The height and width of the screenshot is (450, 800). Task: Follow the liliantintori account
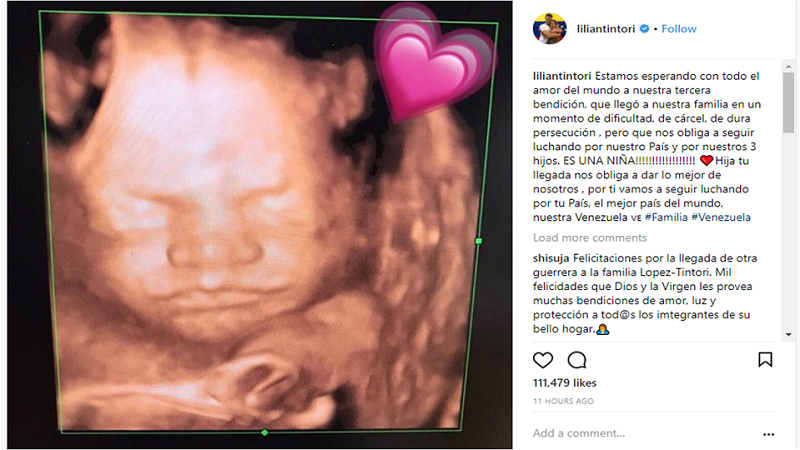coord(679,29)
